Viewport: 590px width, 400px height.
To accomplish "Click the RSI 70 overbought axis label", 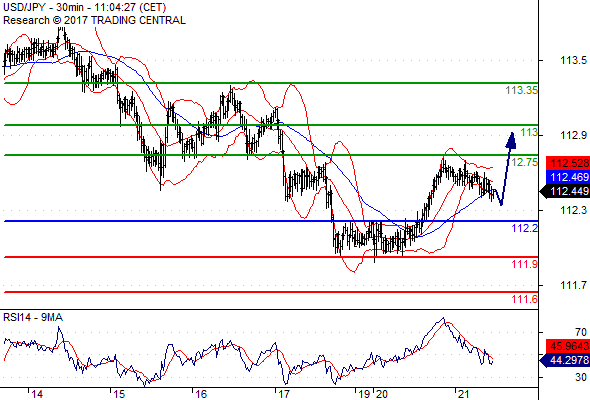I will click(581, 332).
